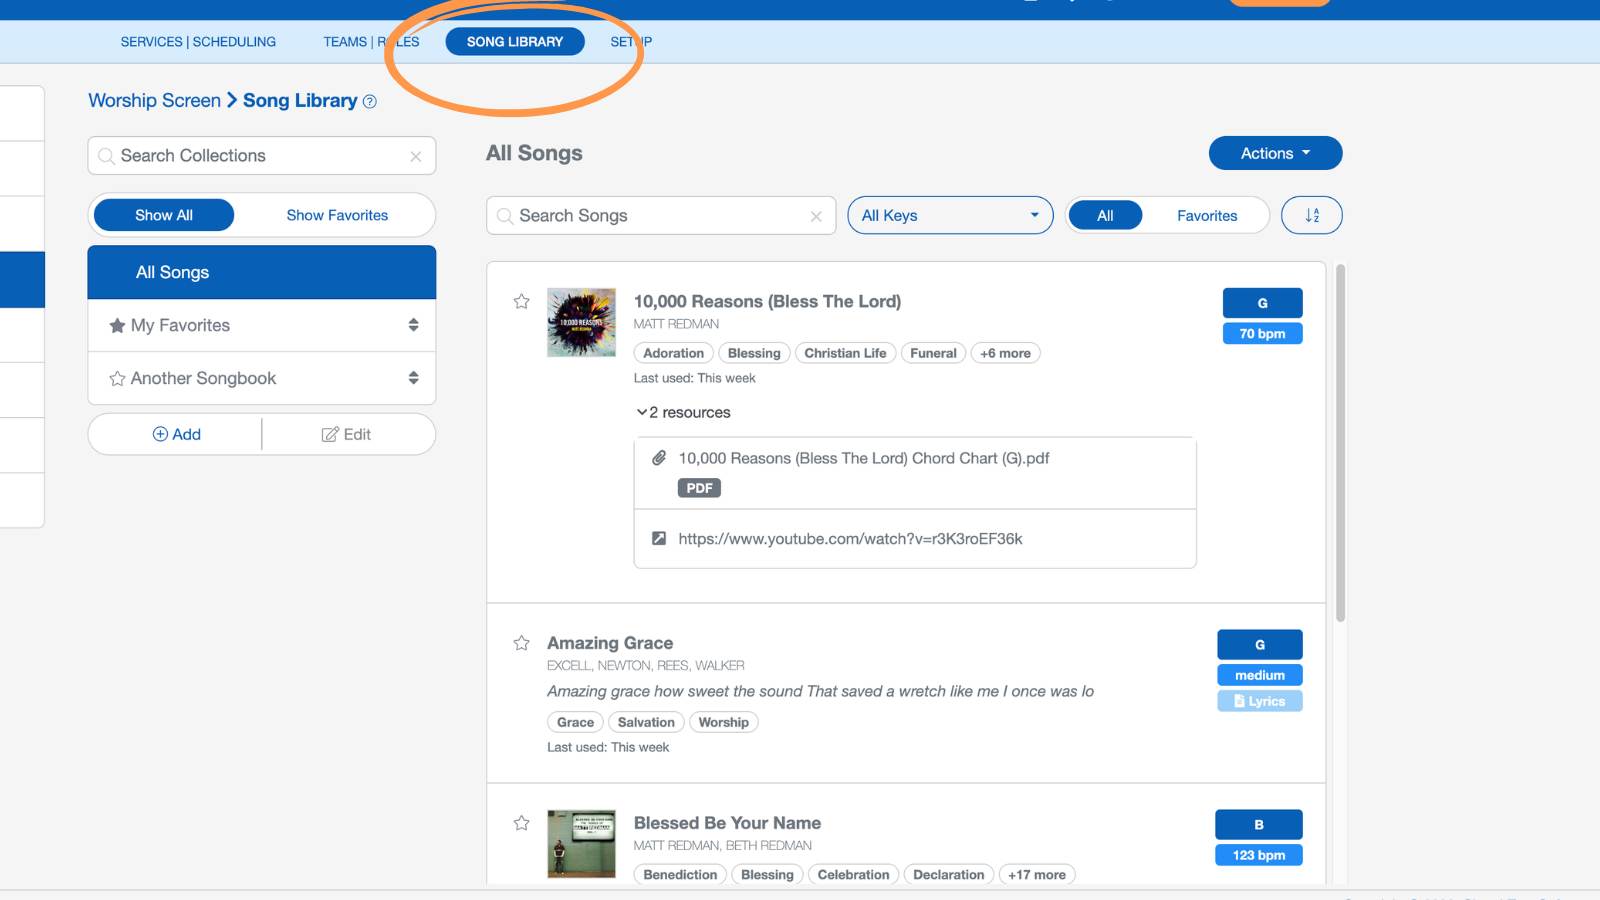1600x900 pixels.
Task: Open the Actions dropdown menu
Action: click(x=1275, y=153)
